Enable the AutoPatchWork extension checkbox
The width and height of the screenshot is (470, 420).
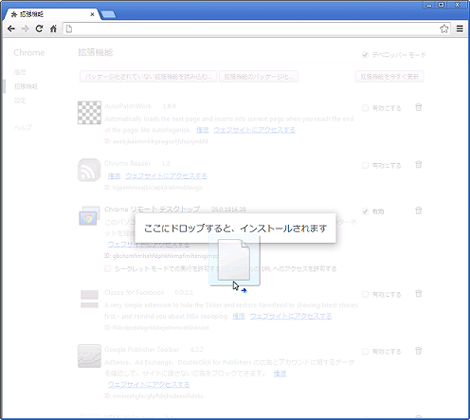click(x=365, y=108)
